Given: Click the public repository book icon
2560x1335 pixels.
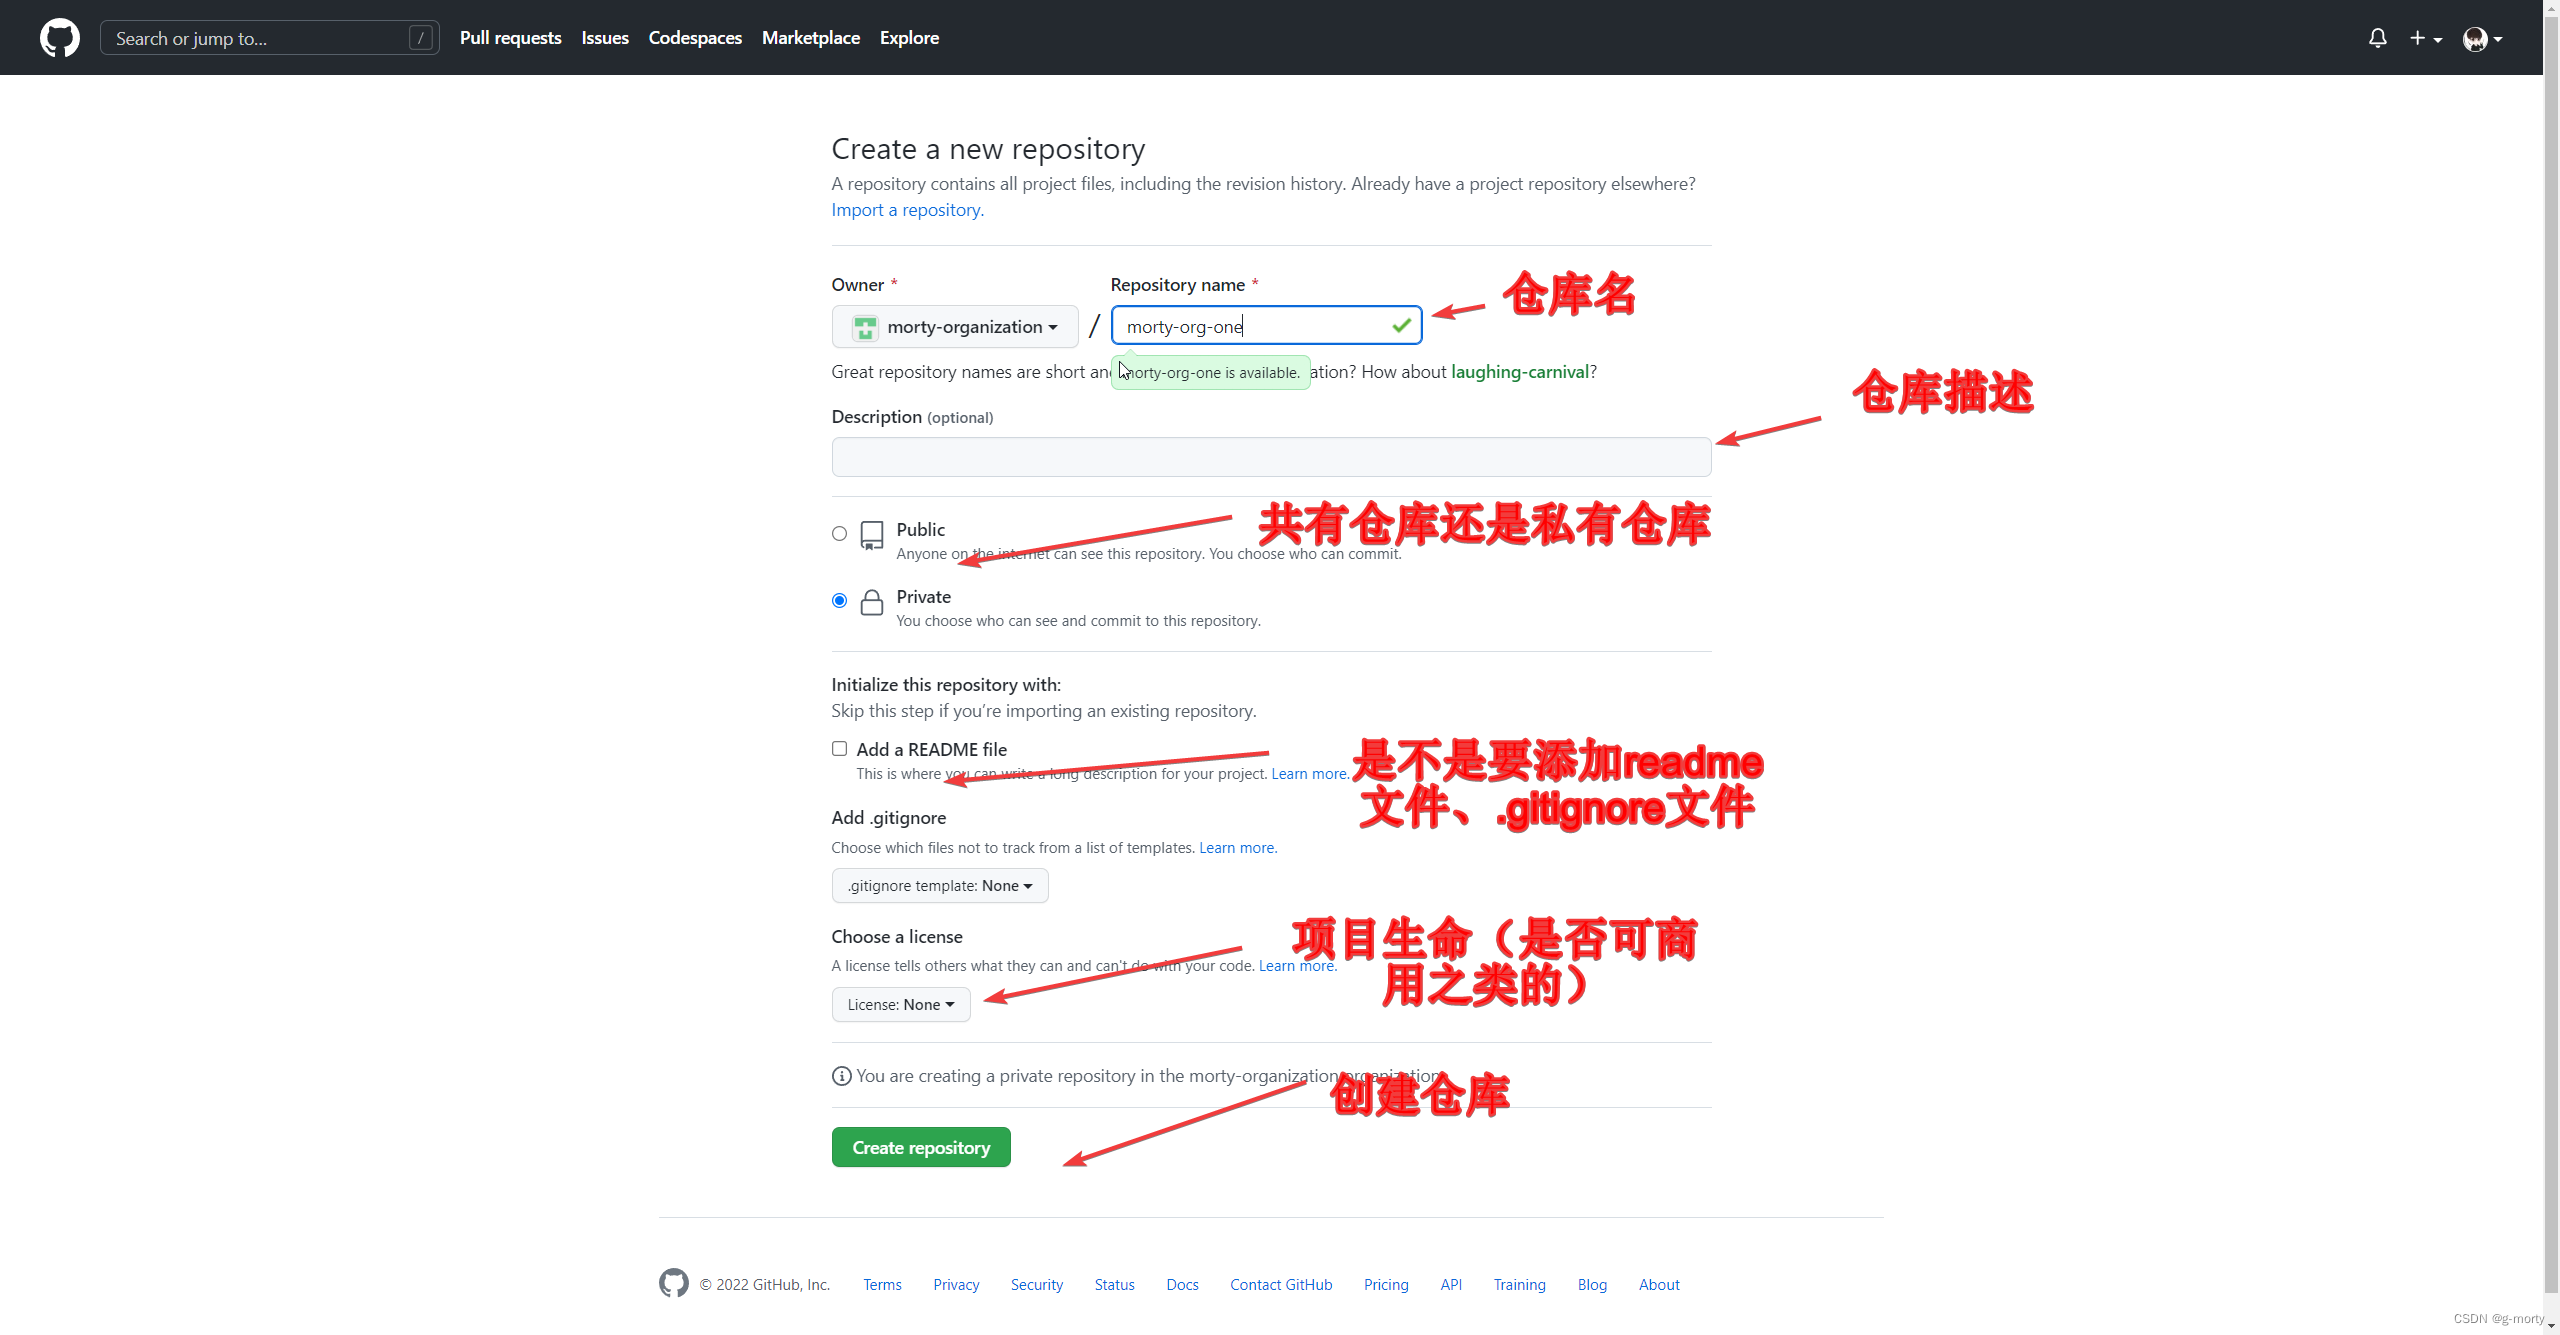Looking at the screenshot, I should (872, 535).
